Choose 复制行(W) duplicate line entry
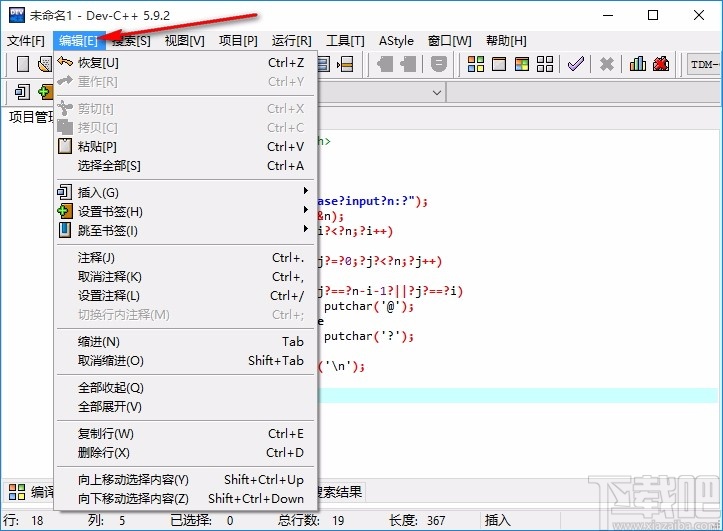This screenshot has width=723, height=531. (x=186, y=434)
